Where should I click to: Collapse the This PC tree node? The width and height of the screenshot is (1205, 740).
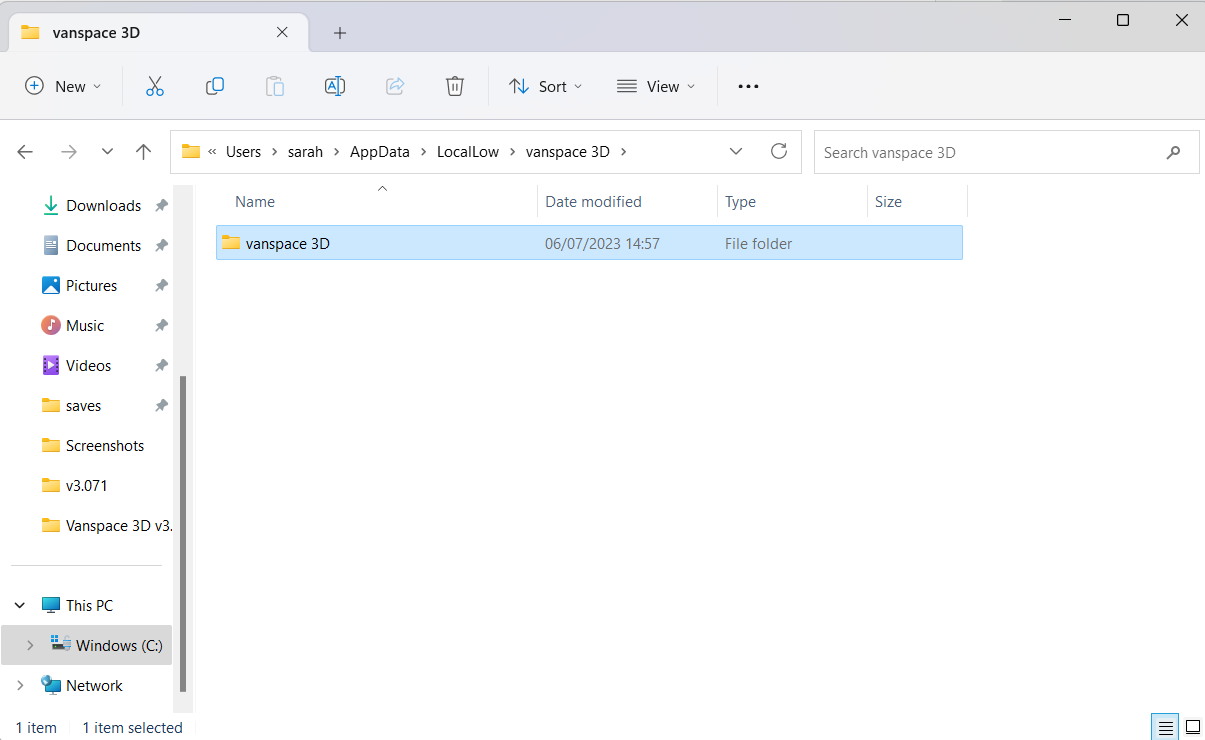coord(20,606)
